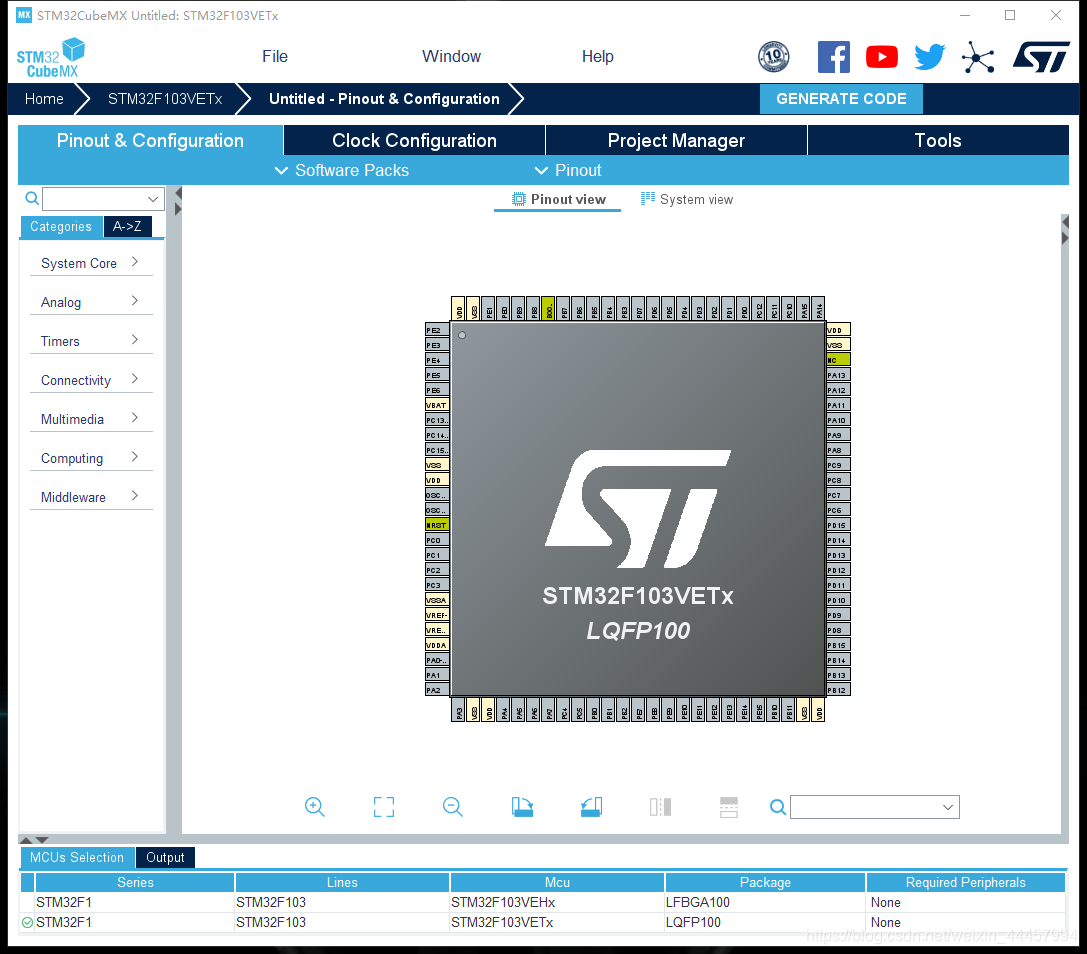
Task: Click the down arrow on the bottom panel splitter
Action: coord(42,840)
